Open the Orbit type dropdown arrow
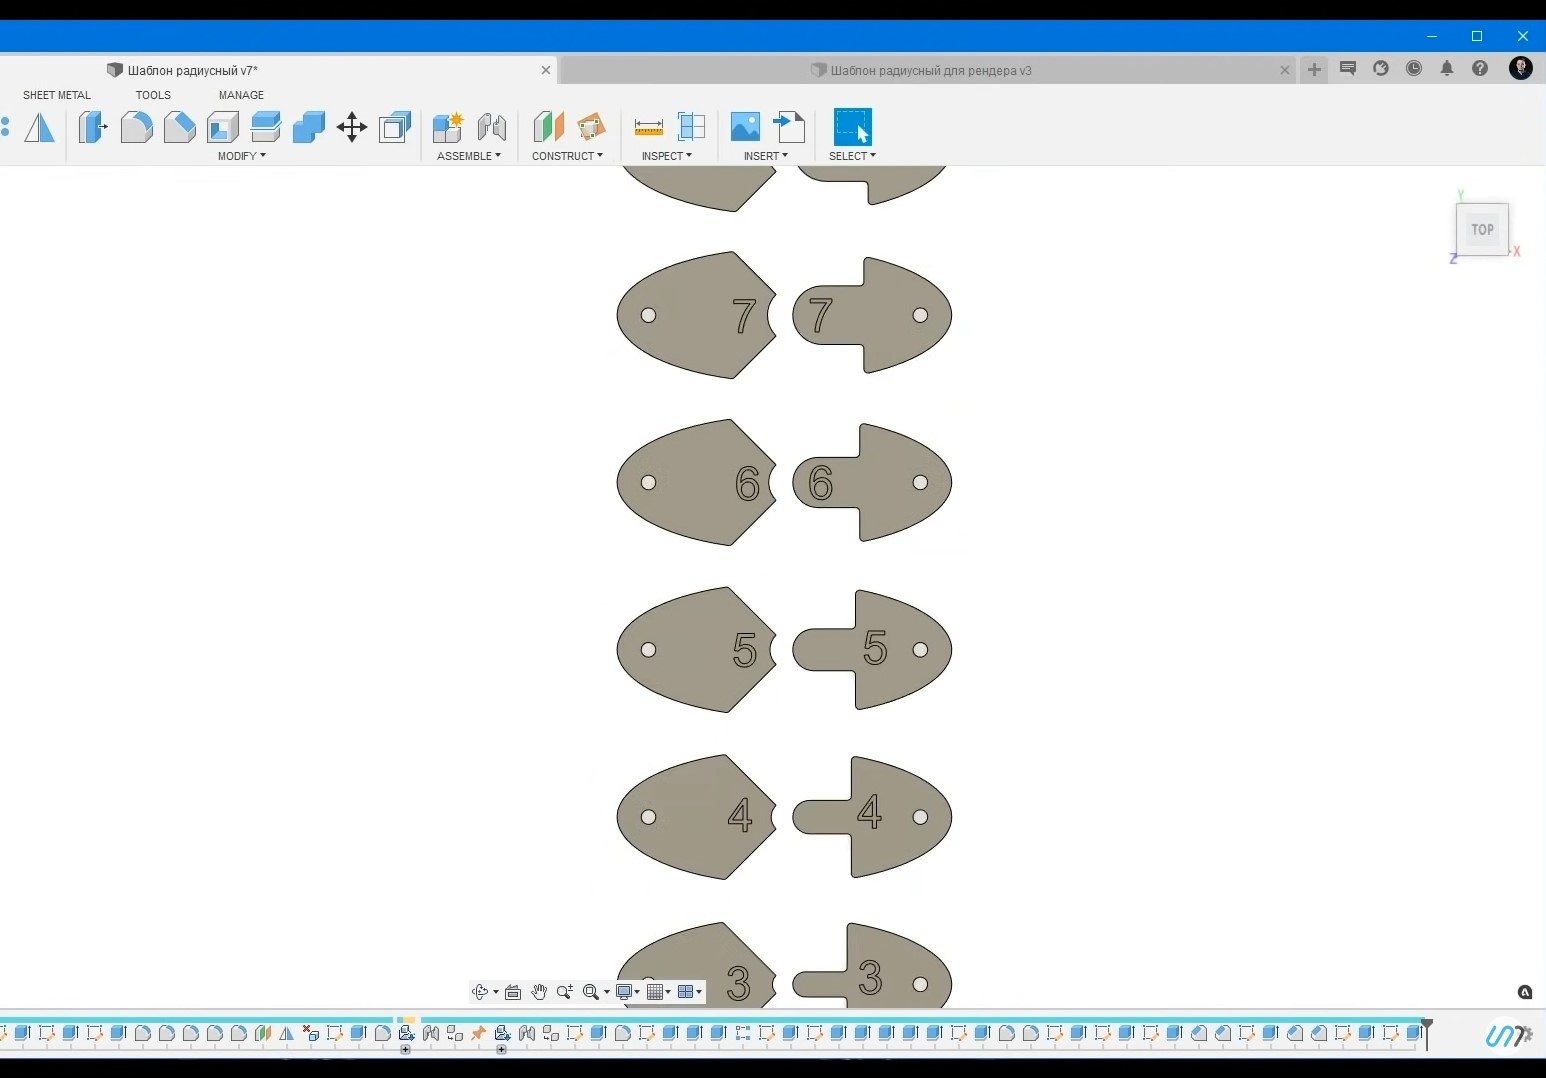This screenshot has height=1078, width=1546. (x=496, y=993)
